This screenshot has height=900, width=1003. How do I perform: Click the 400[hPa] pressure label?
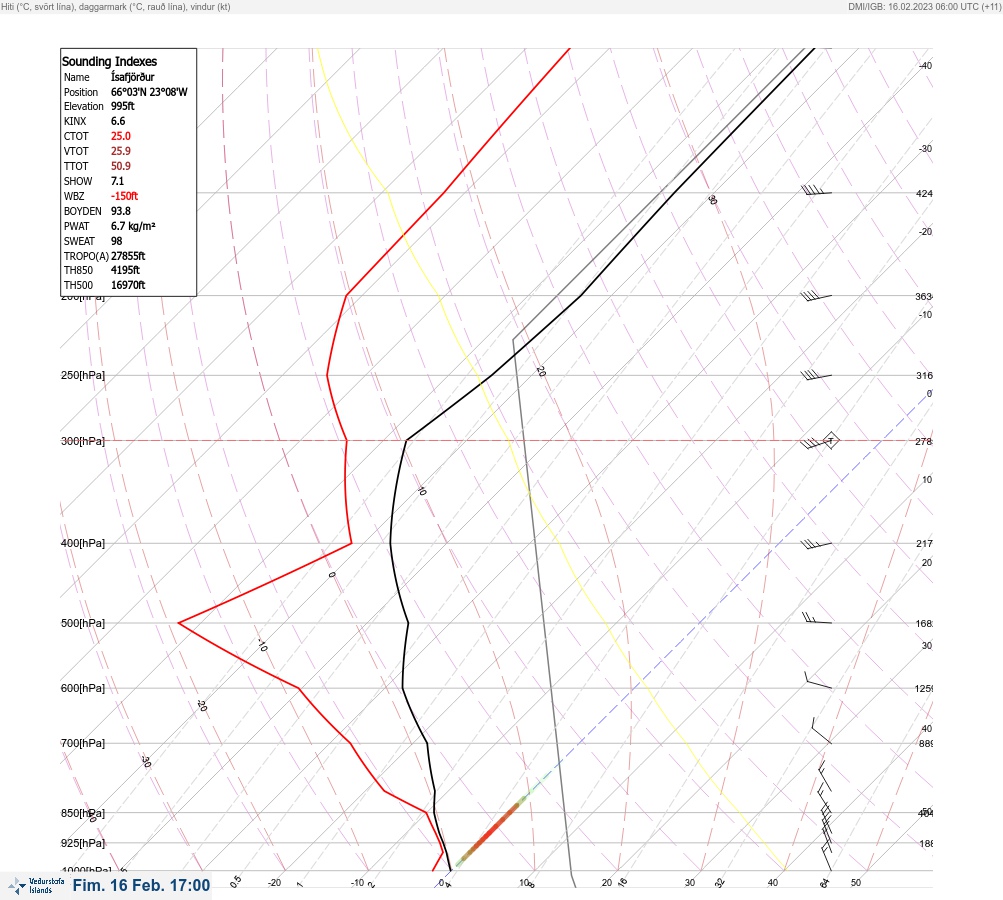83,544
